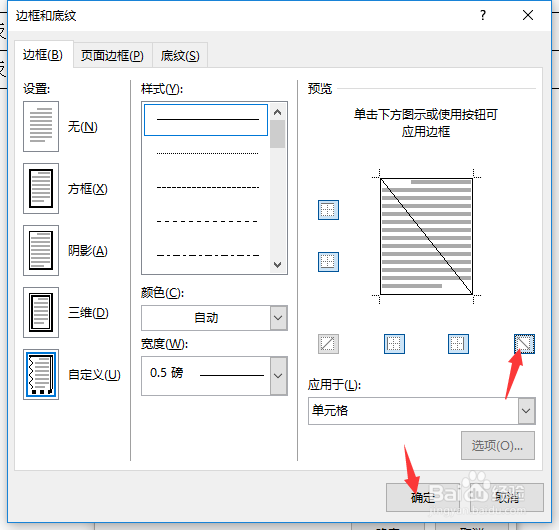Pick the 阴影(A) shadow border setting icon

(x=41, y=250)
